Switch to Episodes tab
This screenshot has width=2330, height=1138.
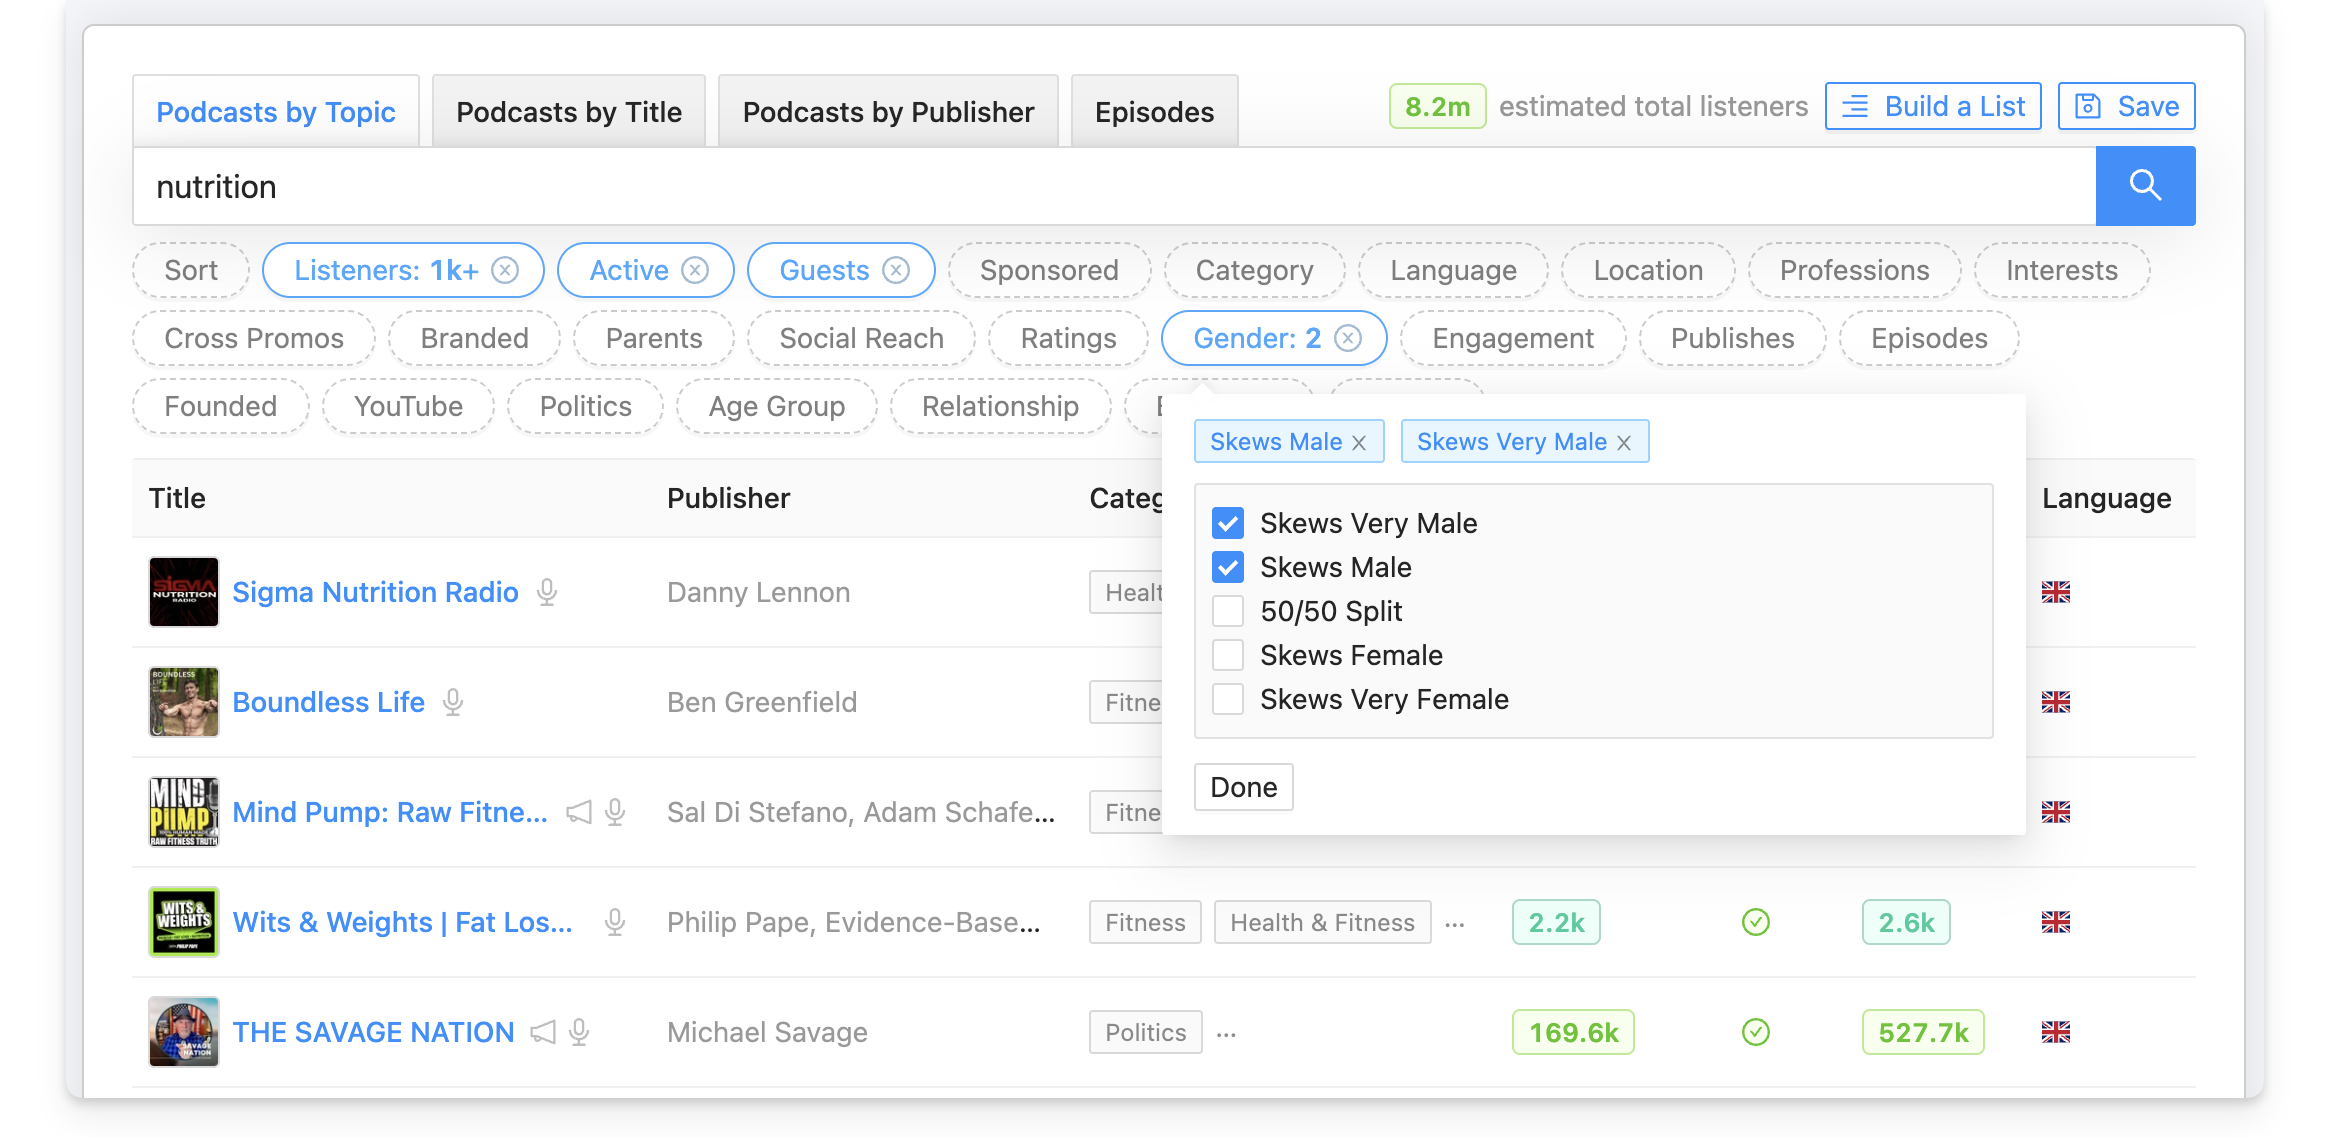click(1154, 112)
